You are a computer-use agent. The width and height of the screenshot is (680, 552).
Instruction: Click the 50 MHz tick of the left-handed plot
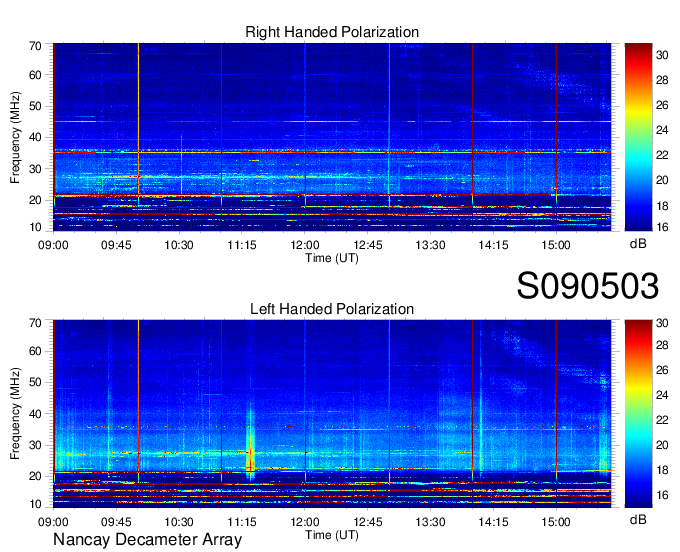click(x=35, y=382)
